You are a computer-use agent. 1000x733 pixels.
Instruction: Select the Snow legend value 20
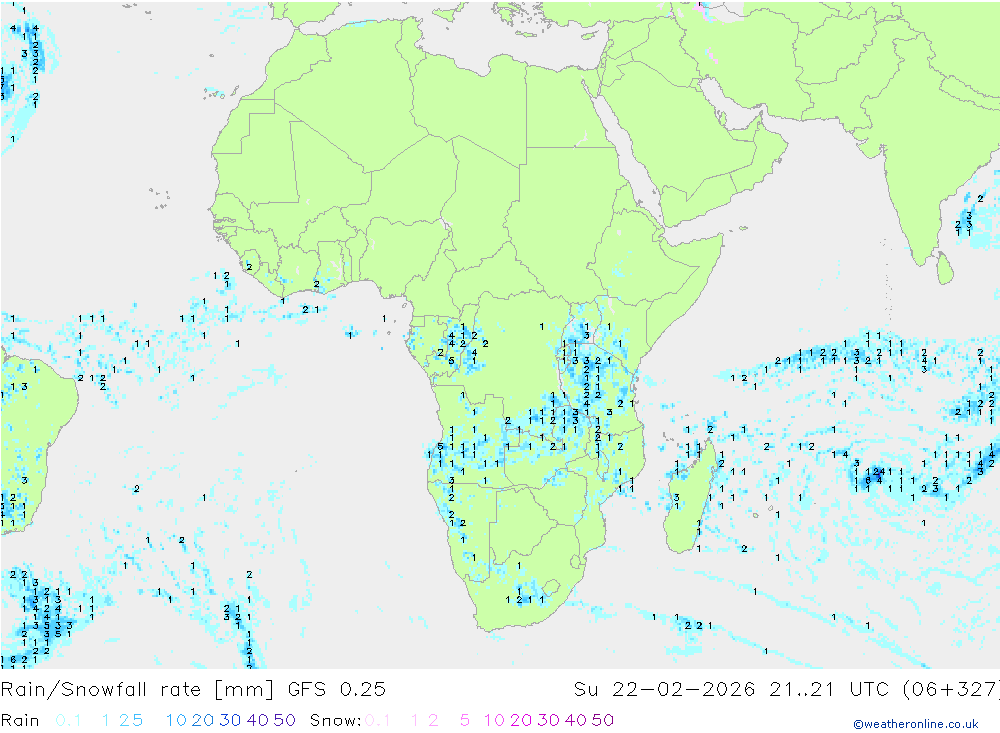(521, 720)
